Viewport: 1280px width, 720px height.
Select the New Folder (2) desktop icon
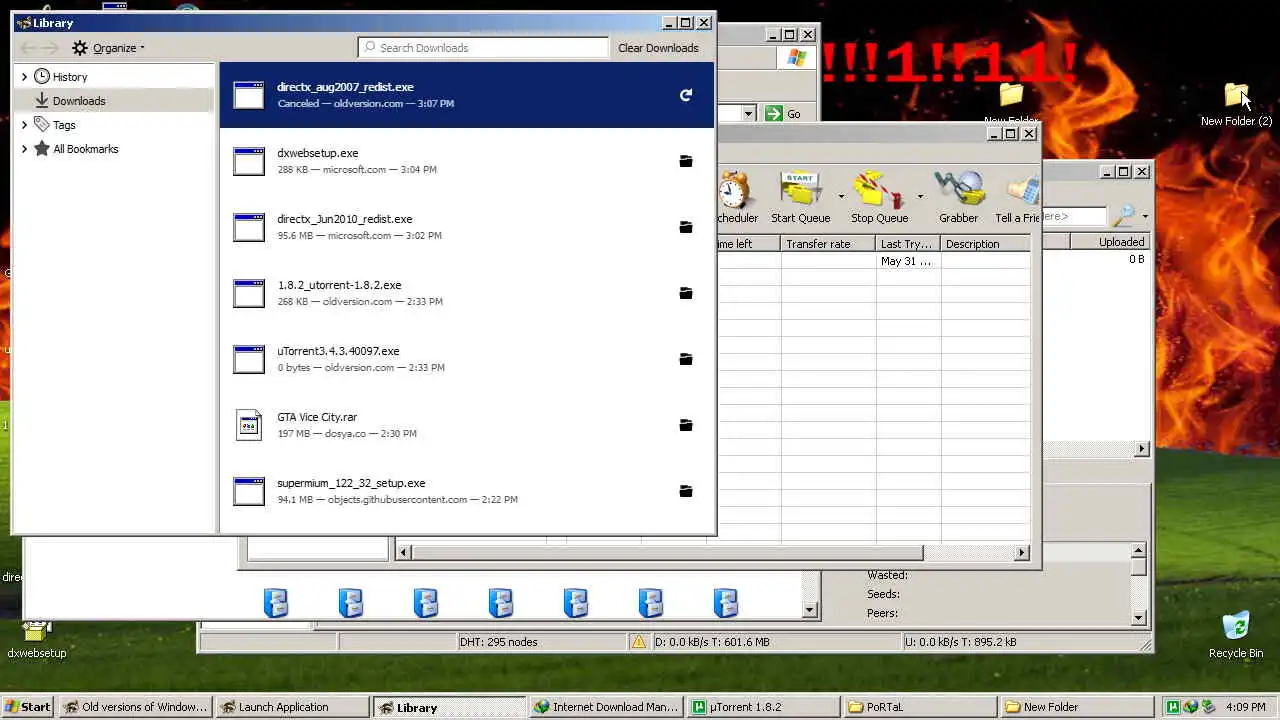click(1236, 104)
